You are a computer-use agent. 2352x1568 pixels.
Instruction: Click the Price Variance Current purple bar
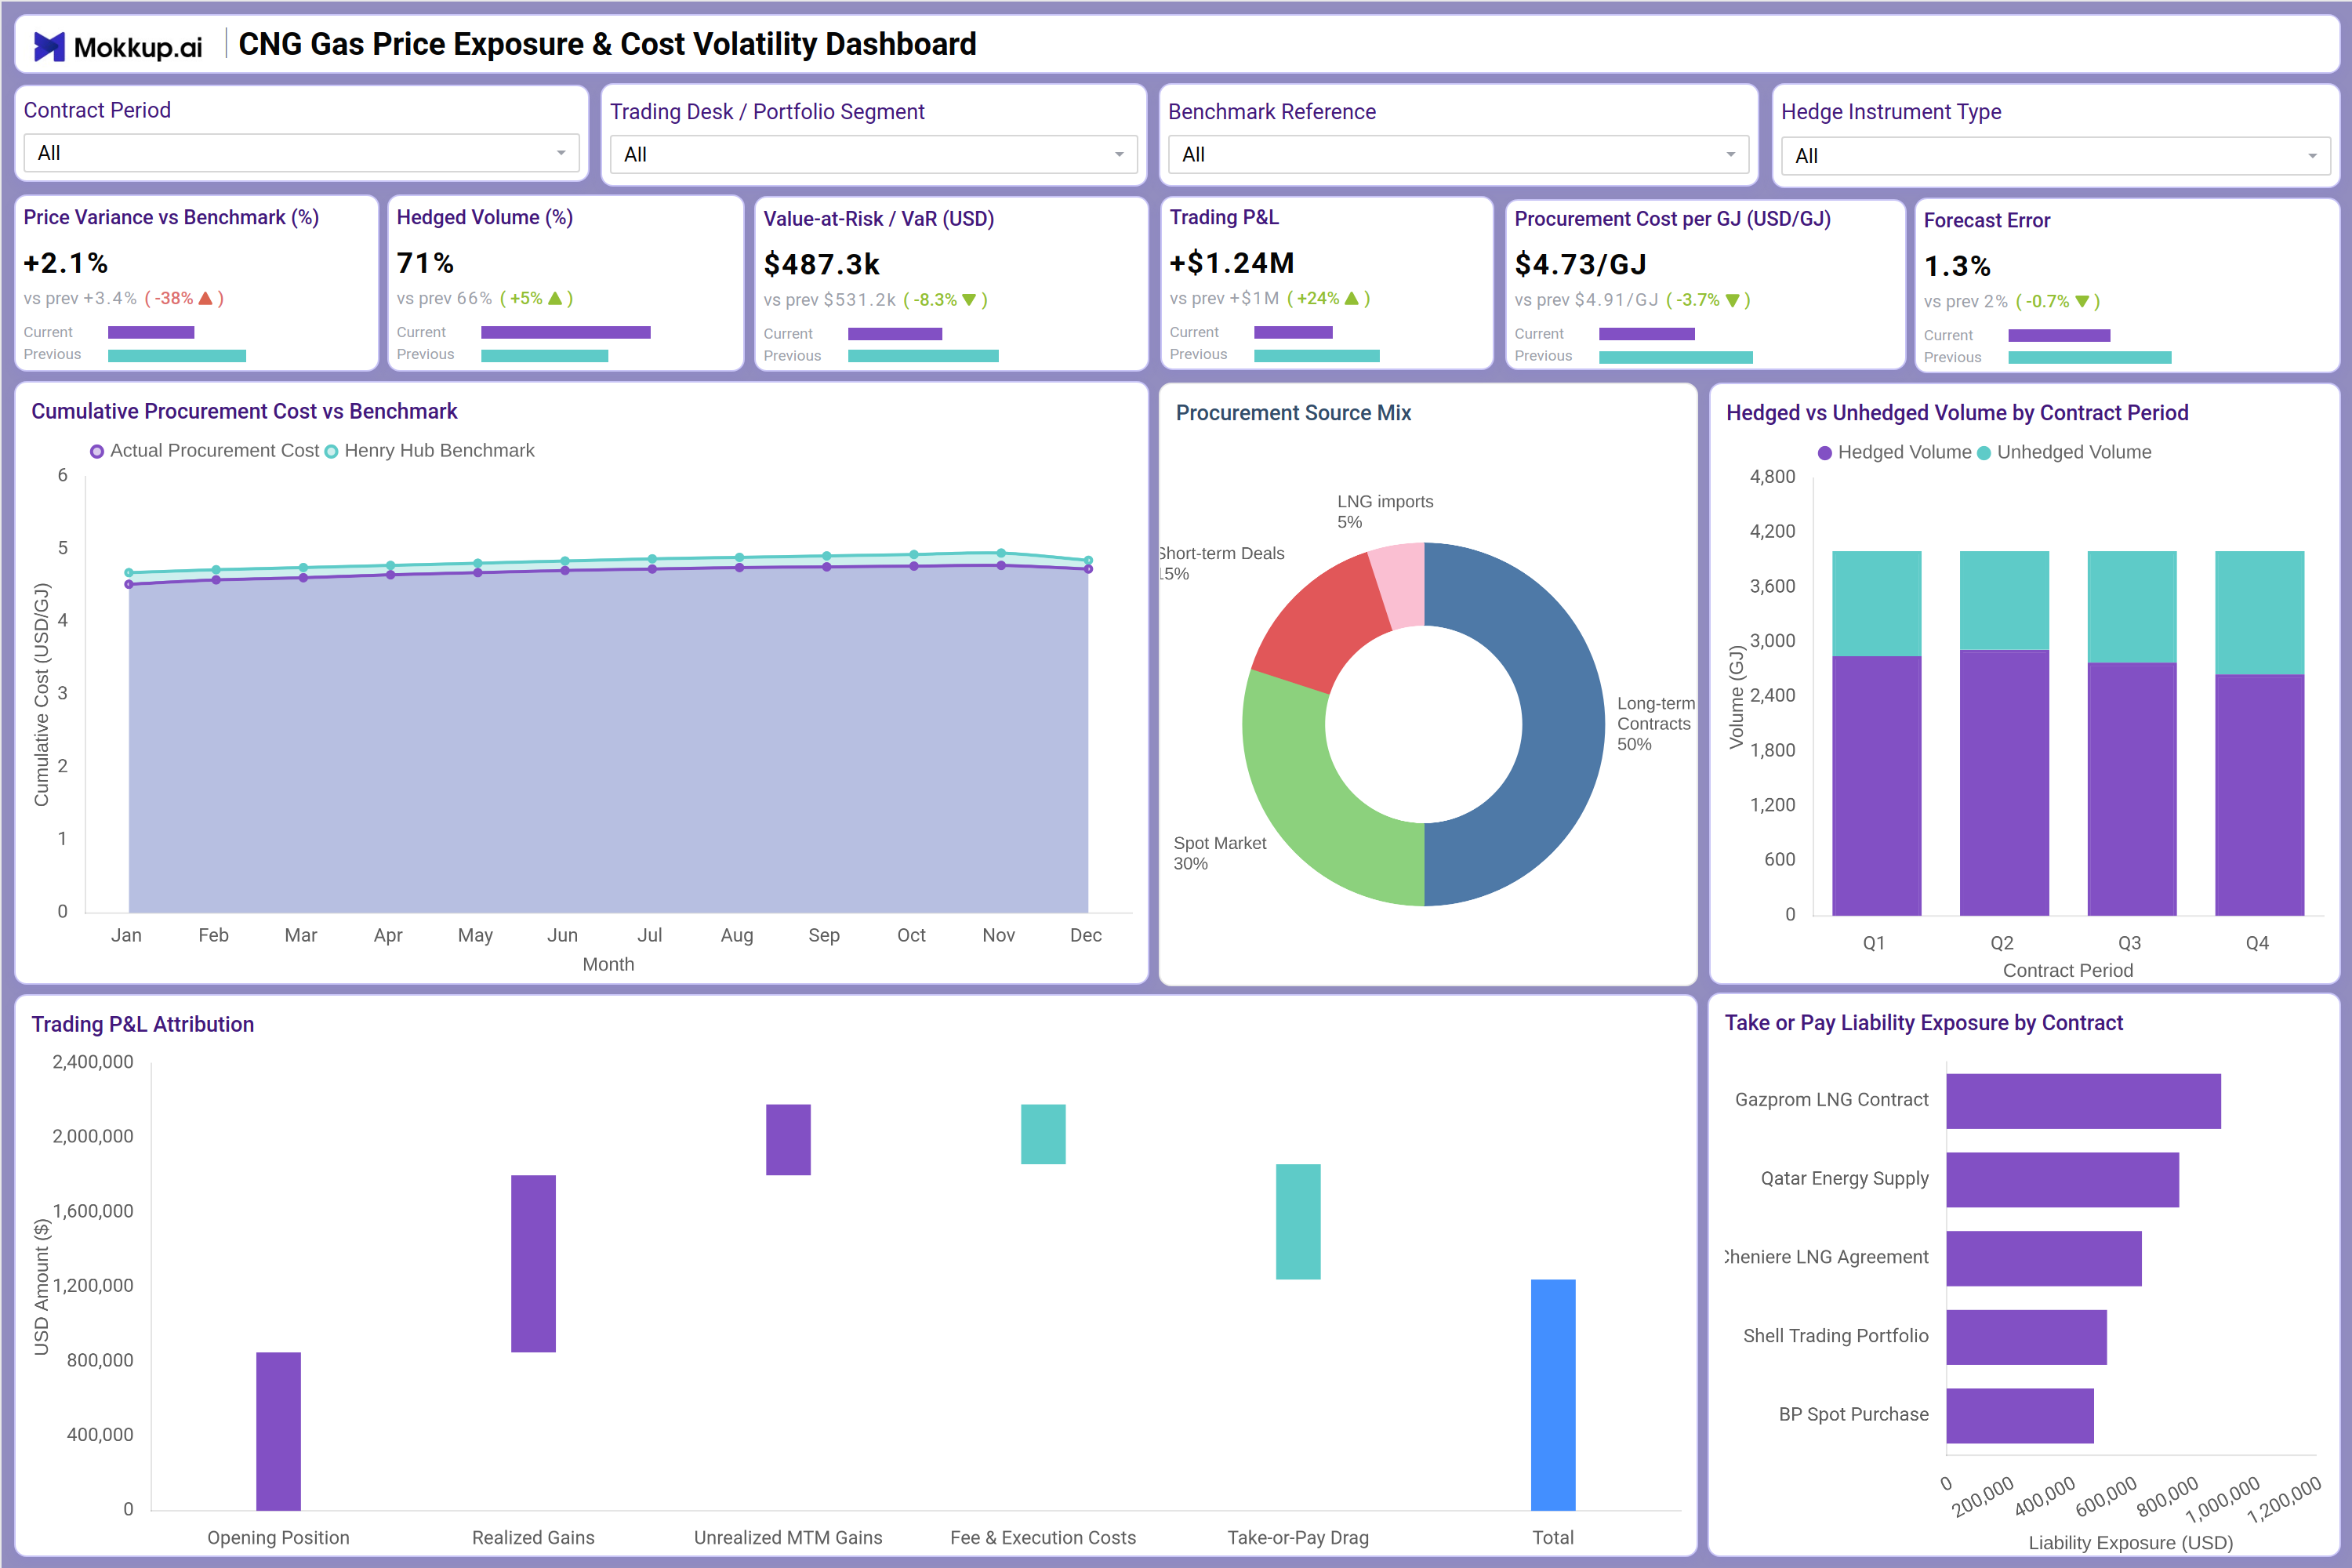tap(151, 332)
